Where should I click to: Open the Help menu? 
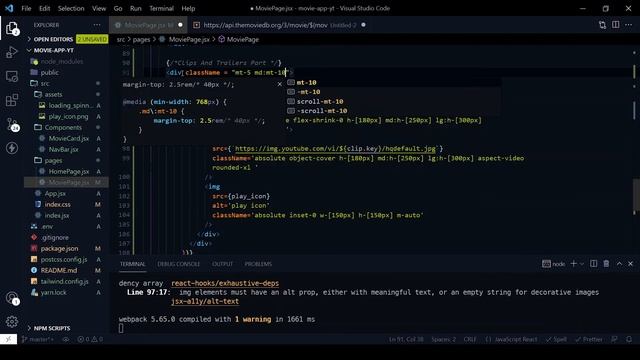188,8
